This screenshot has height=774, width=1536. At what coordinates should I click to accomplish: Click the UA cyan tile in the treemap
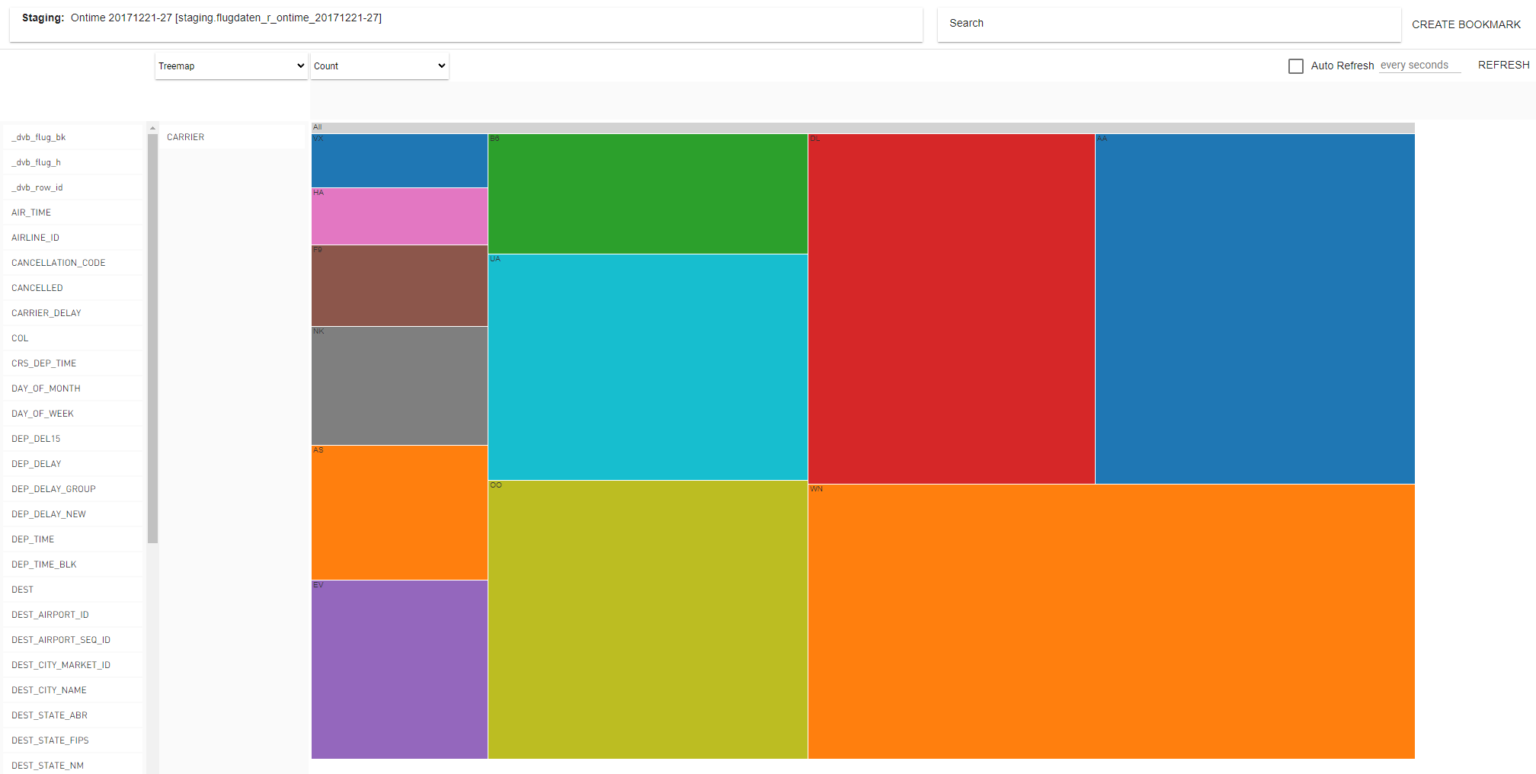tap(645, 365)
